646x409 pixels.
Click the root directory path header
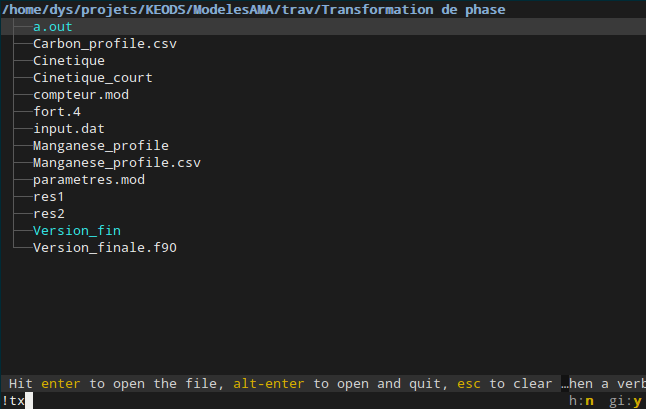pos(253,9)
